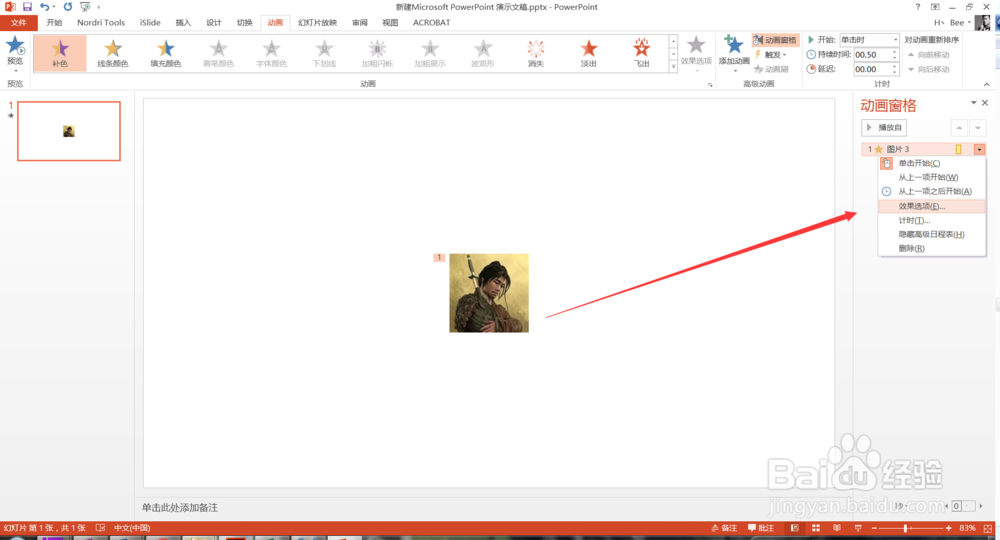Collapse the ribbon chevron
Image resolution: width=1000 pixels, height=540 pixels.
coord(987,84)
